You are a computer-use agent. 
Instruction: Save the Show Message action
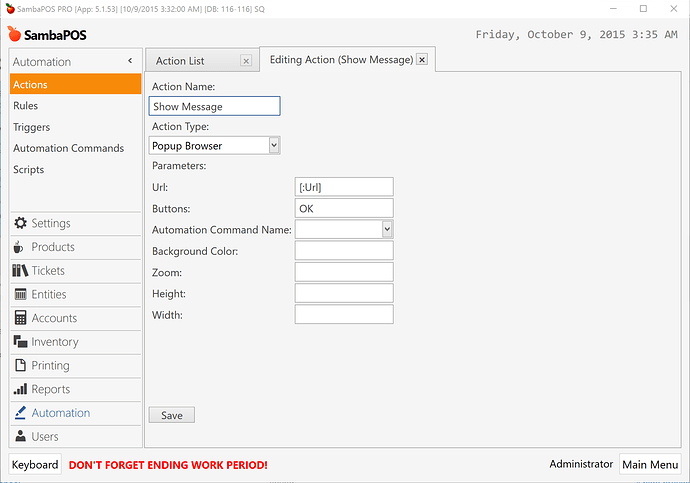[172, 415]
